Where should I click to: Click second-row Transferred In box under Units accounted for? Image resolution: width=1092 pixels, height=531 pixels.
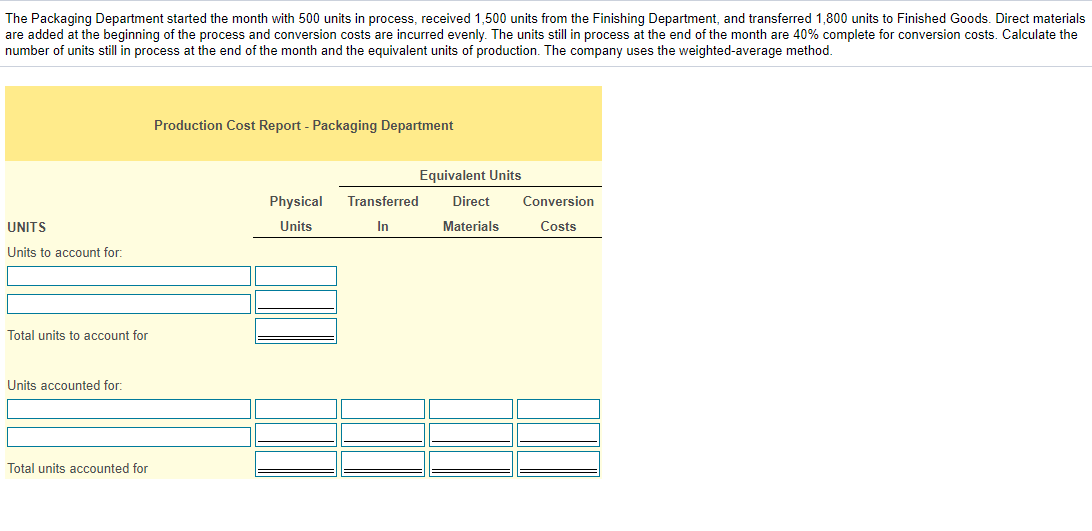383,435
